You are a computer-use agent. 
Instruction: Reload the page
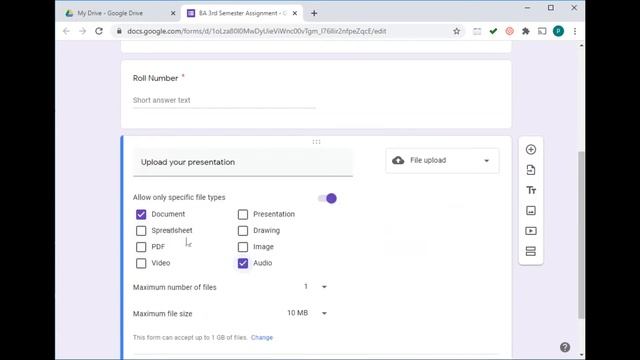99,31
